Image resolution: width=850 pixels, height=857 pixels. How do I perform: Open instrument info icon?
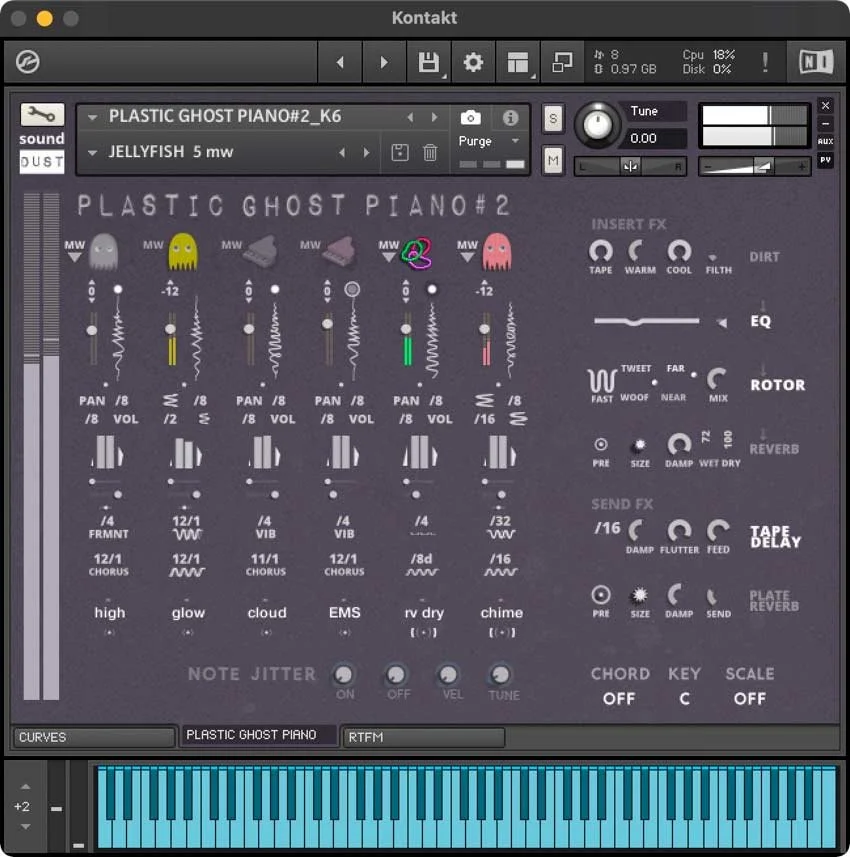tap(510, 118)
